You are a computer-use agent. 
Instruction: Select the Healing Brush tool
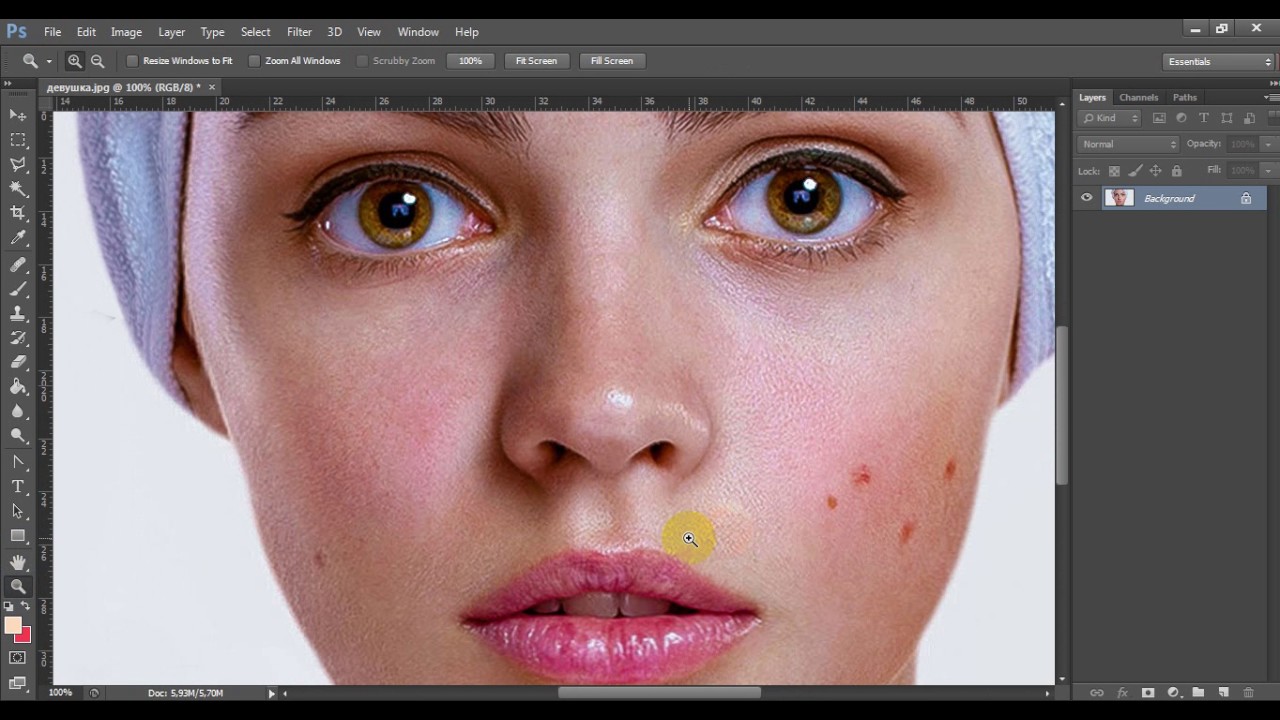pyautogui.click(x=18, y=265)
